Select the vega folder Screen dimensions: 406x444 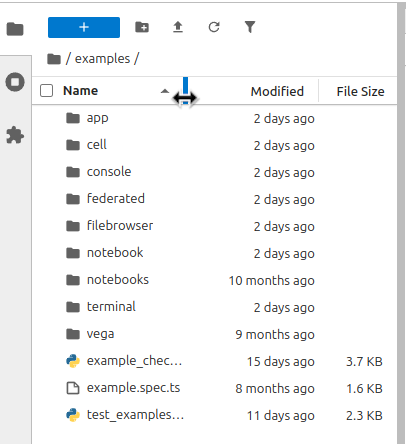tap(215, 334)
